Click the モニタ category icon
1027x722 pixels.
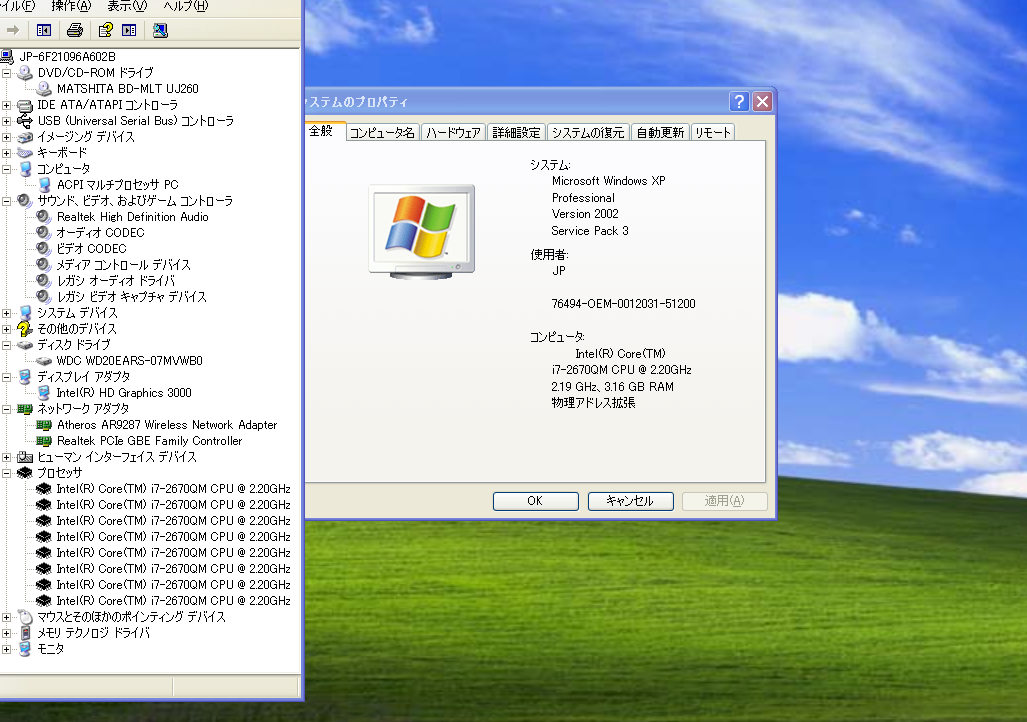26,649
